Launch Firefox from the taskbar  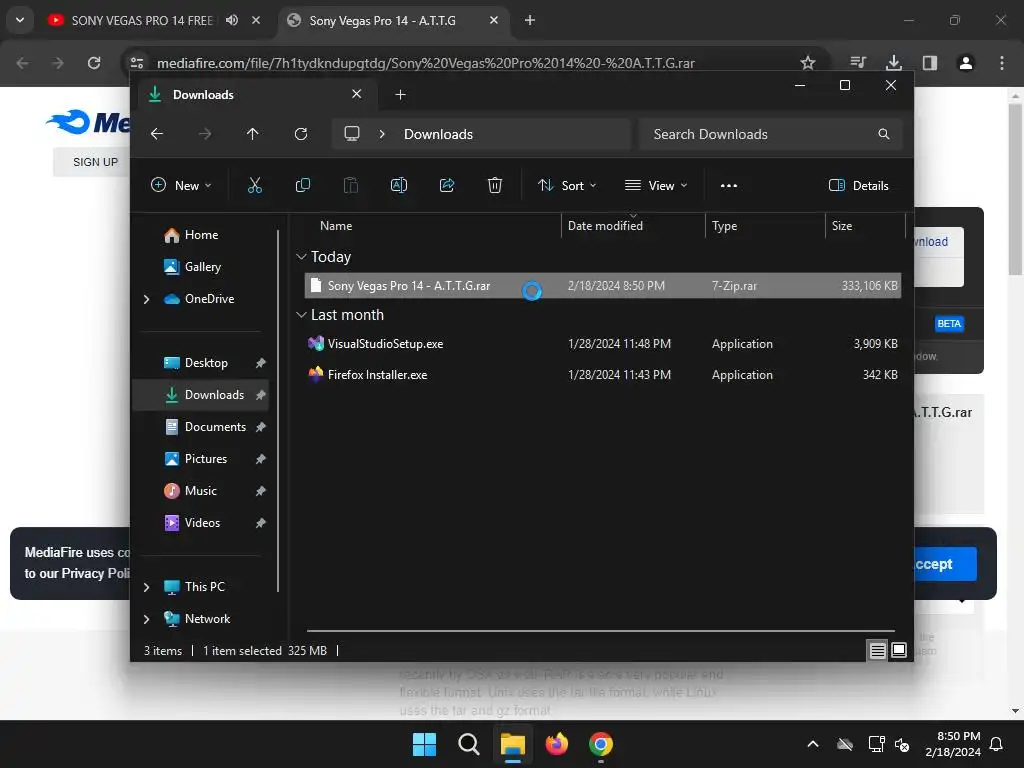pos(556,744)
